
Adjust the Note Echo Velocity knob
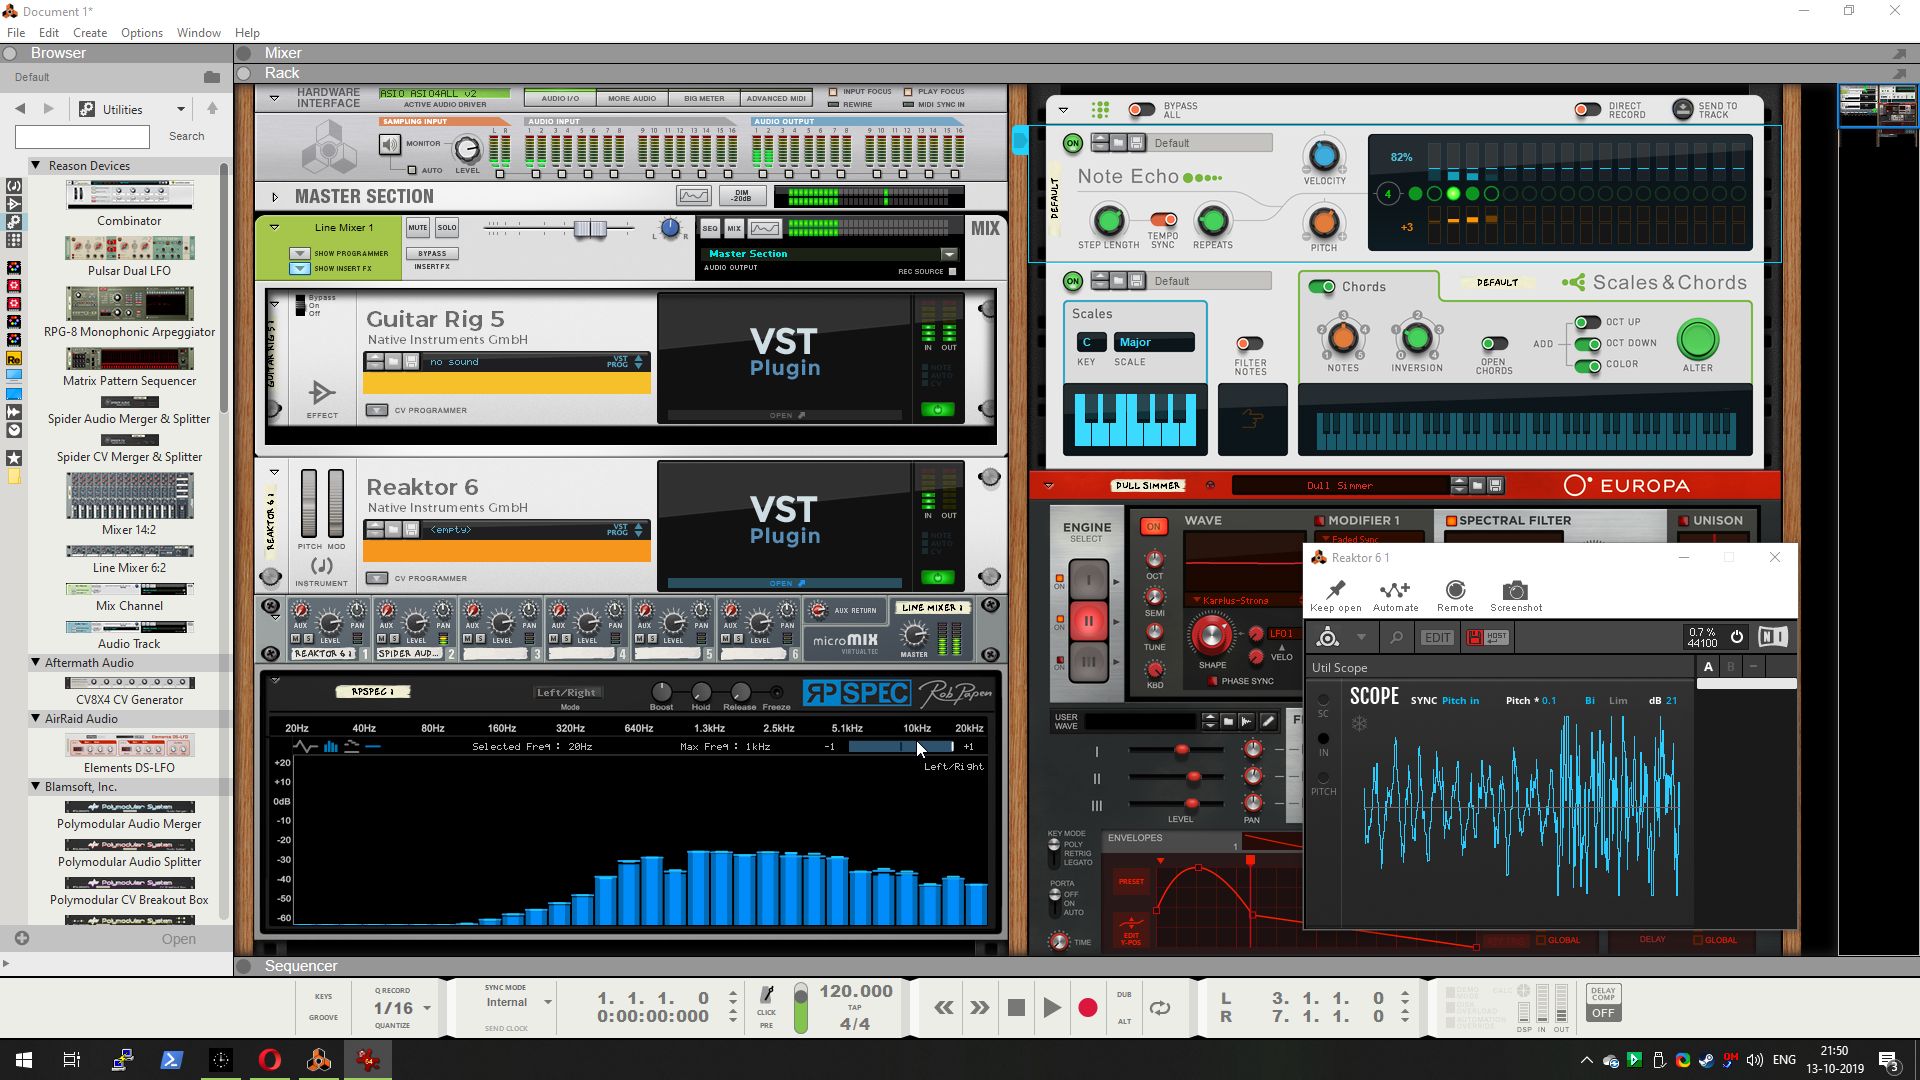pos(1324,155)
